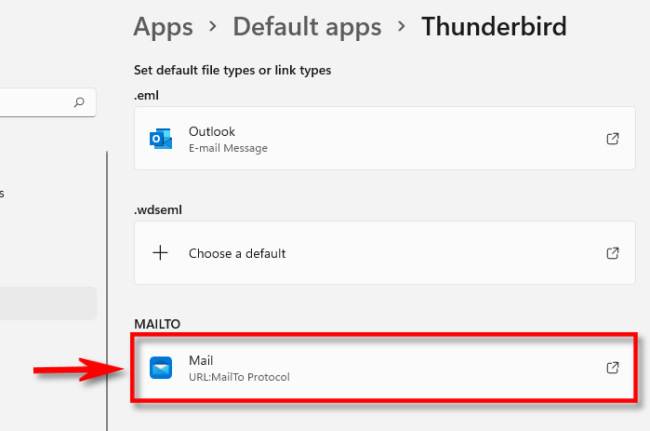Go back to the Apps breadcrumb
This screenshot has width=650, height=431.
click(x=162, y=27)
